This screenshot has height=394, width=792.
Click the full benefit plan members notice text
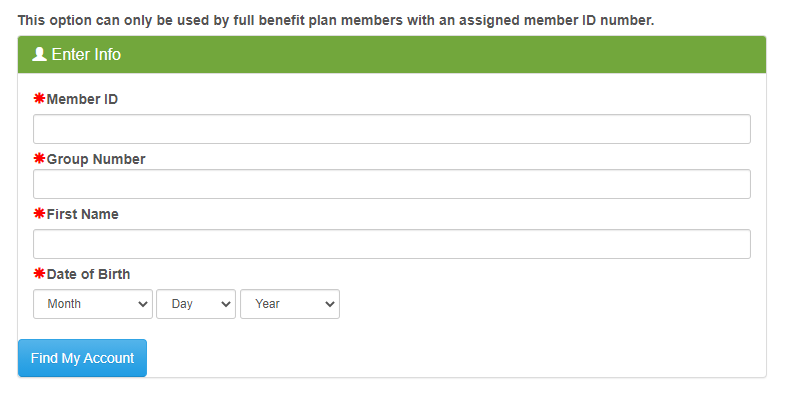point(336,21)
